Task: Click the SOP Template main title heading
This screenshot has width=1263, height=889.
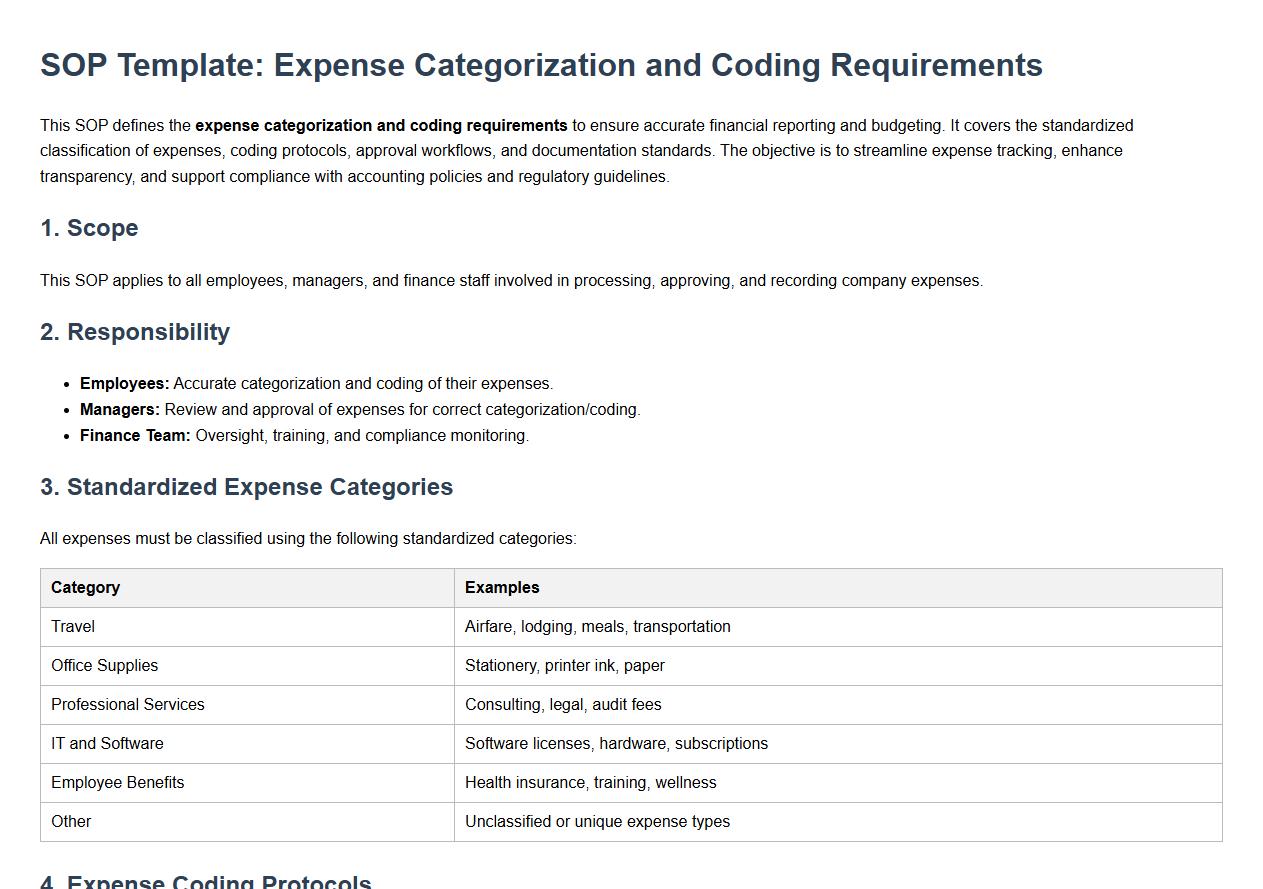Action: [x=541, y=65]
